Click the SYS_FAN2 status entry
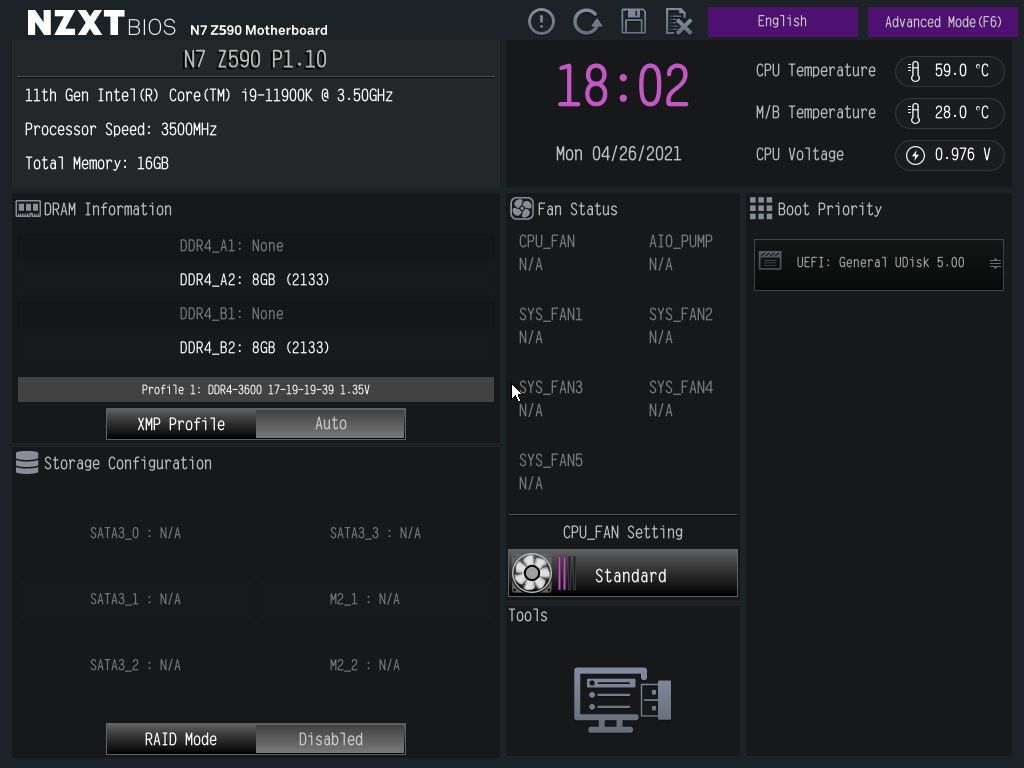Screen dimensions: 1024x768 click(680, 326)
